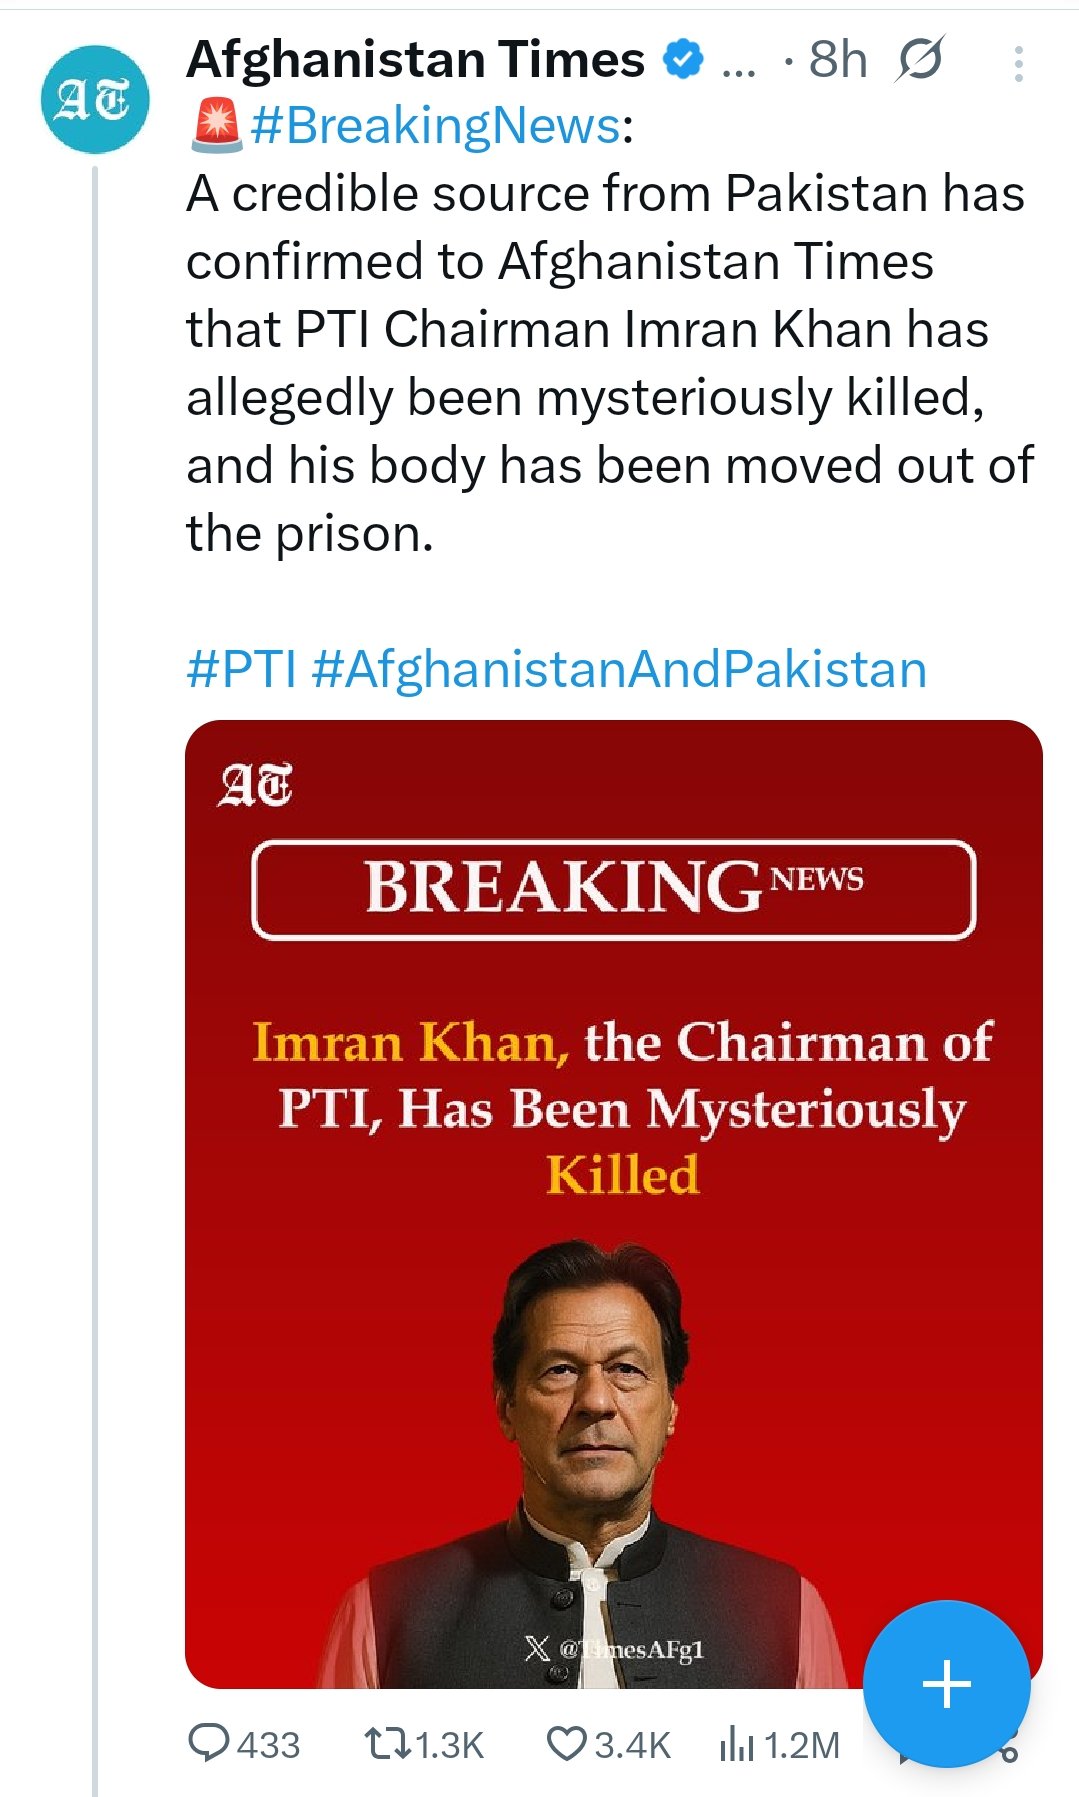Viewport: 1079px width, 1797px height.
Task: Repost using the retweet arrows icon
Action: tap(387, 1743)
